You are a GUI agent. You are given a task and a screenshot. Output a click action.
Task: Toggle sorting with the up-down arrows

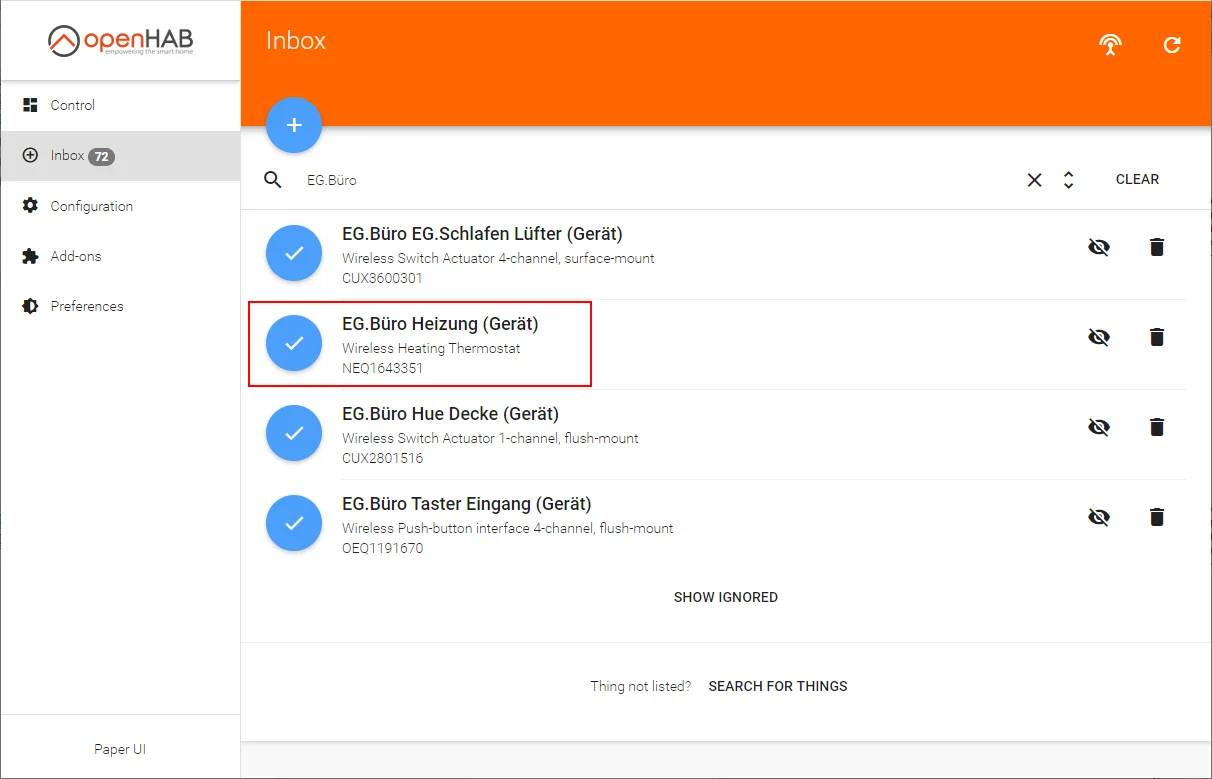click(1068, 180)
